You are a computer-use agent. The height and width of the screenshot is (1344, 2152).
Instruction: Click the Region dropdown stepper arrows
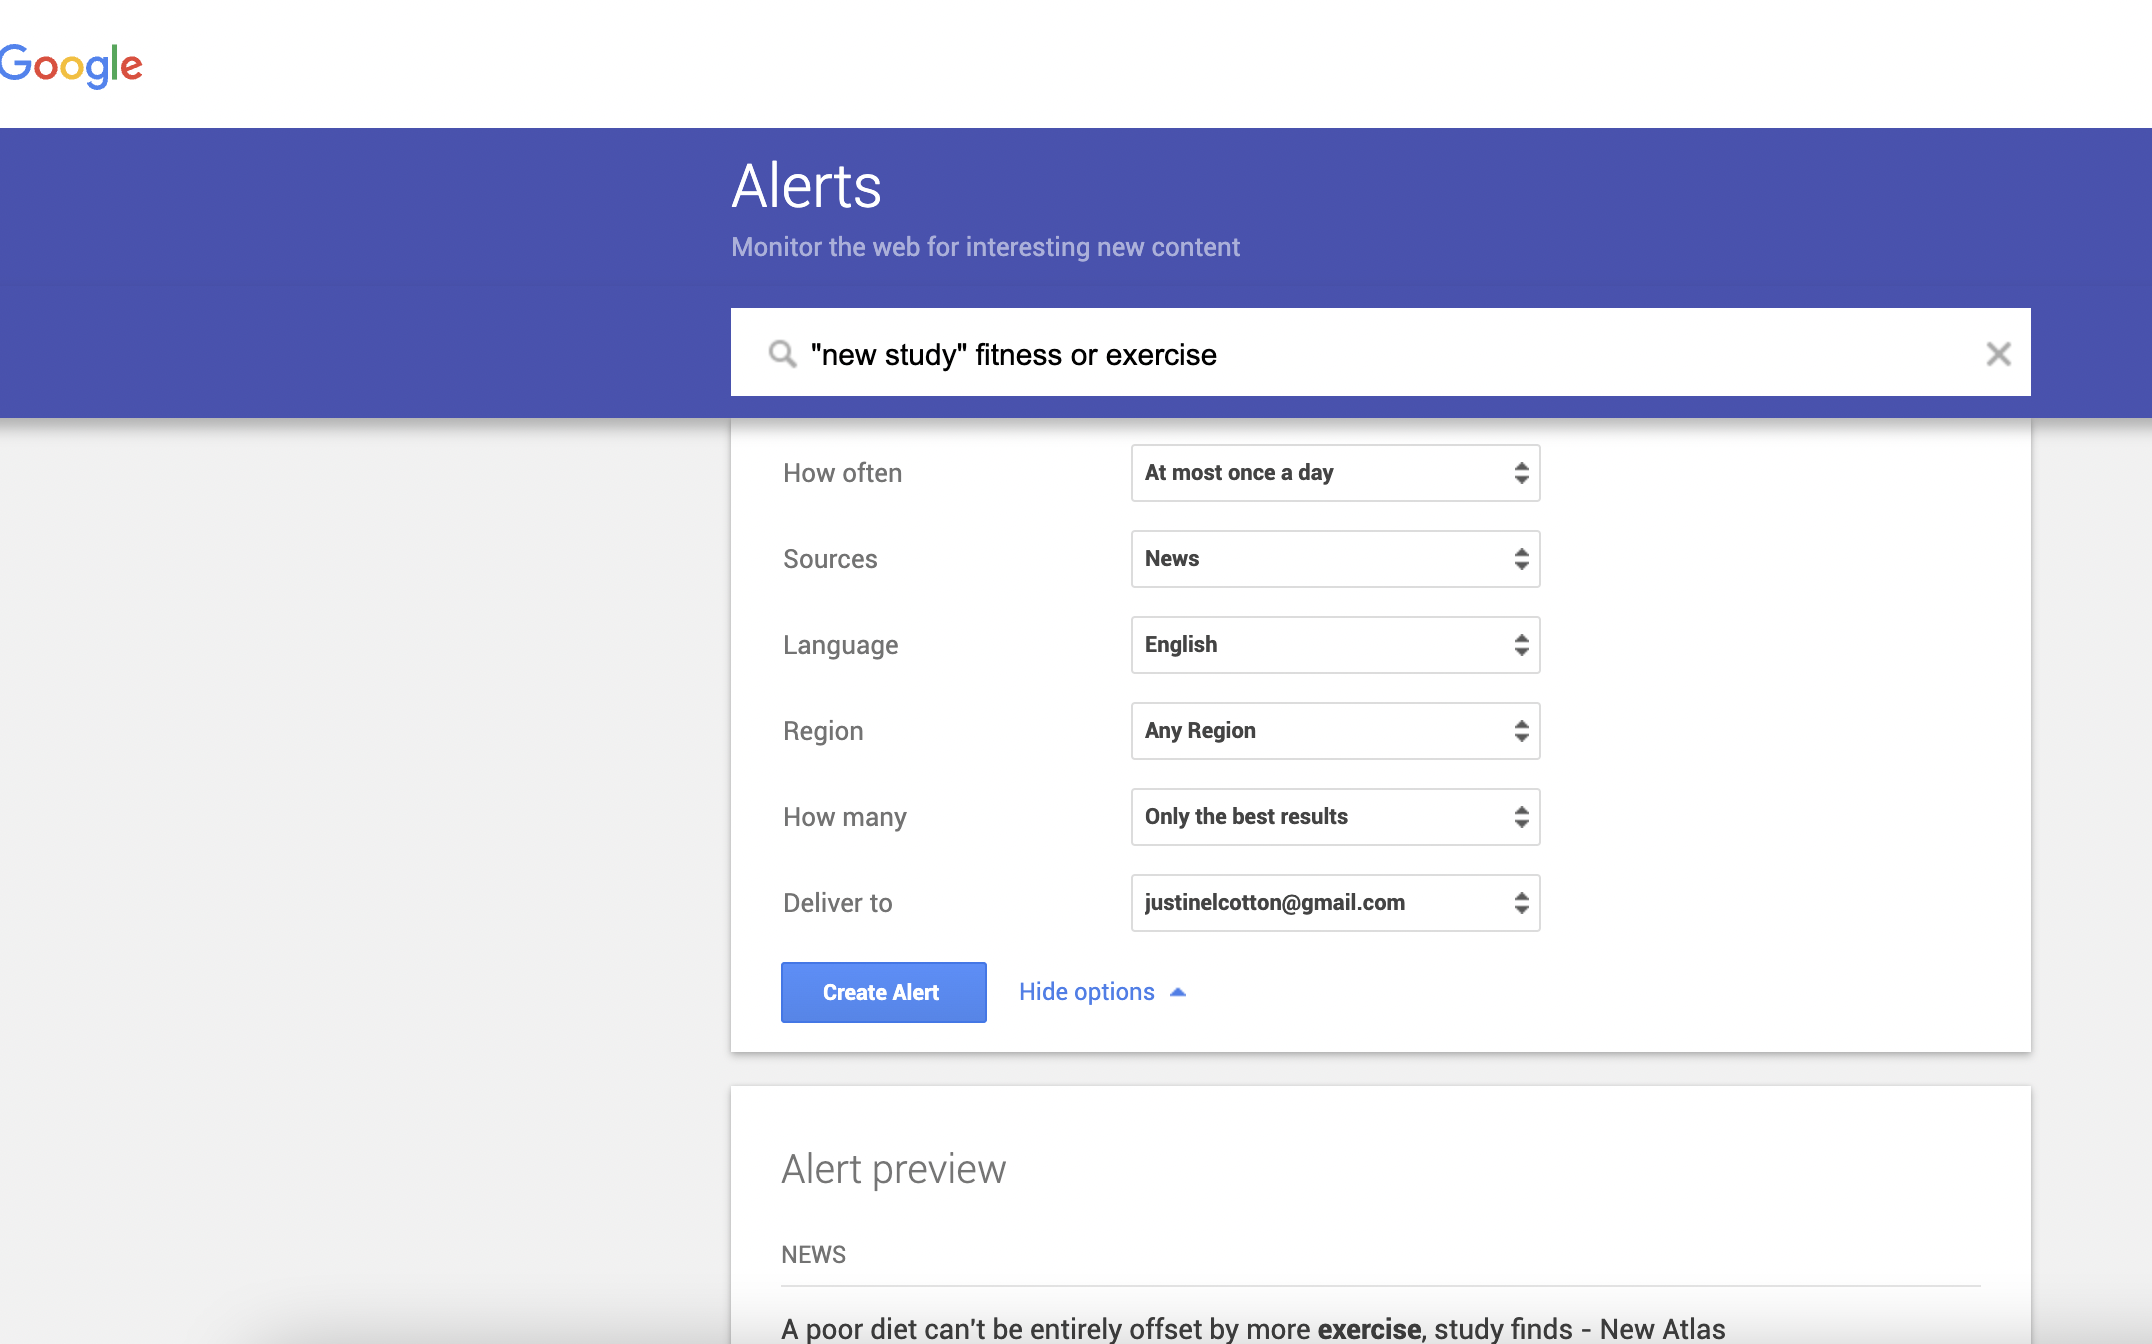pyautogui.click(x=1521, y=731)
